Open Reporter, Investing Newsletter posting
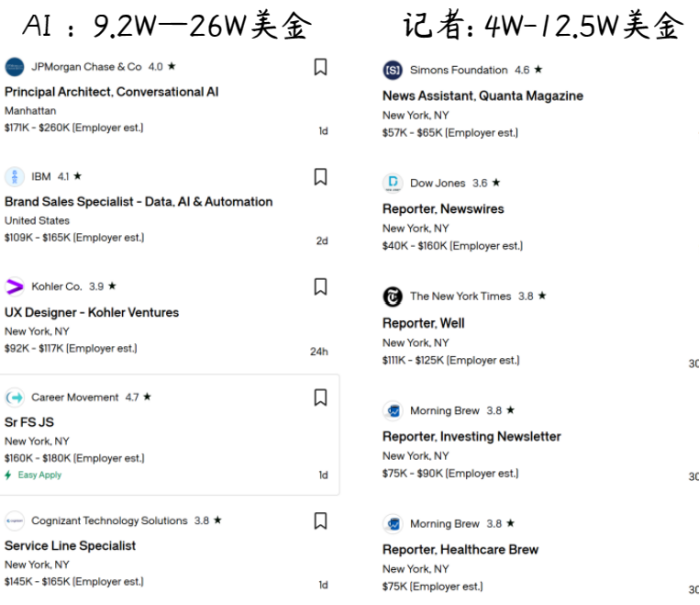 click(471, 436)
